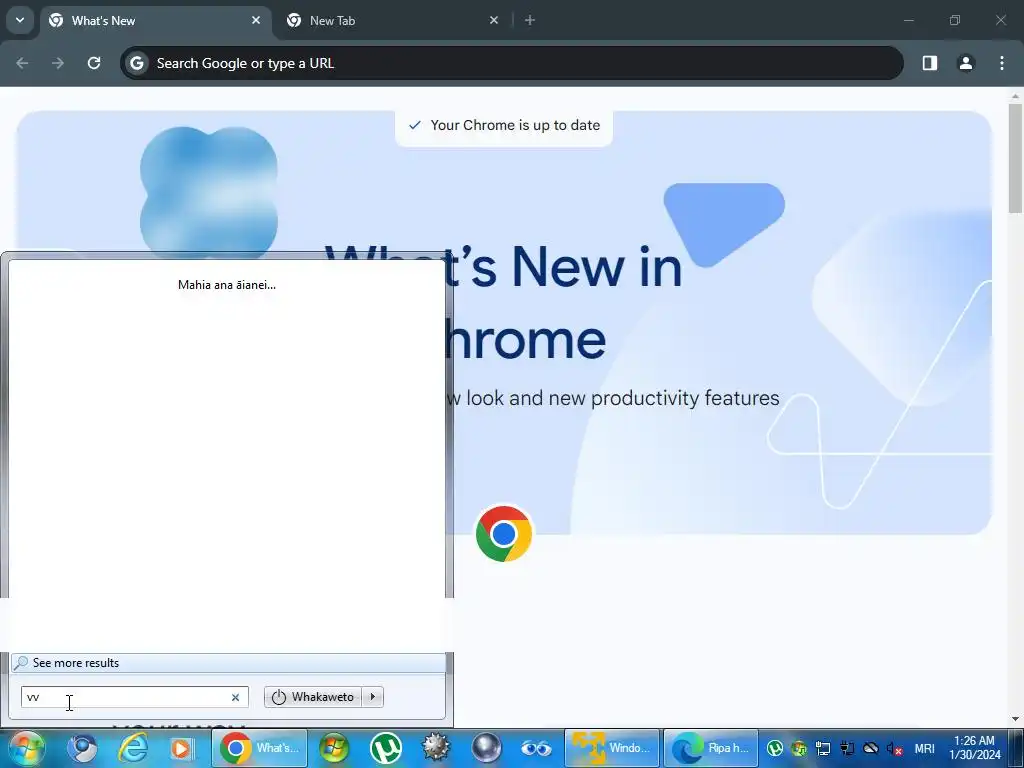Screen dimensions: 1024x768
Task: Switch to the New Tab tab
Action: (393, 20)
